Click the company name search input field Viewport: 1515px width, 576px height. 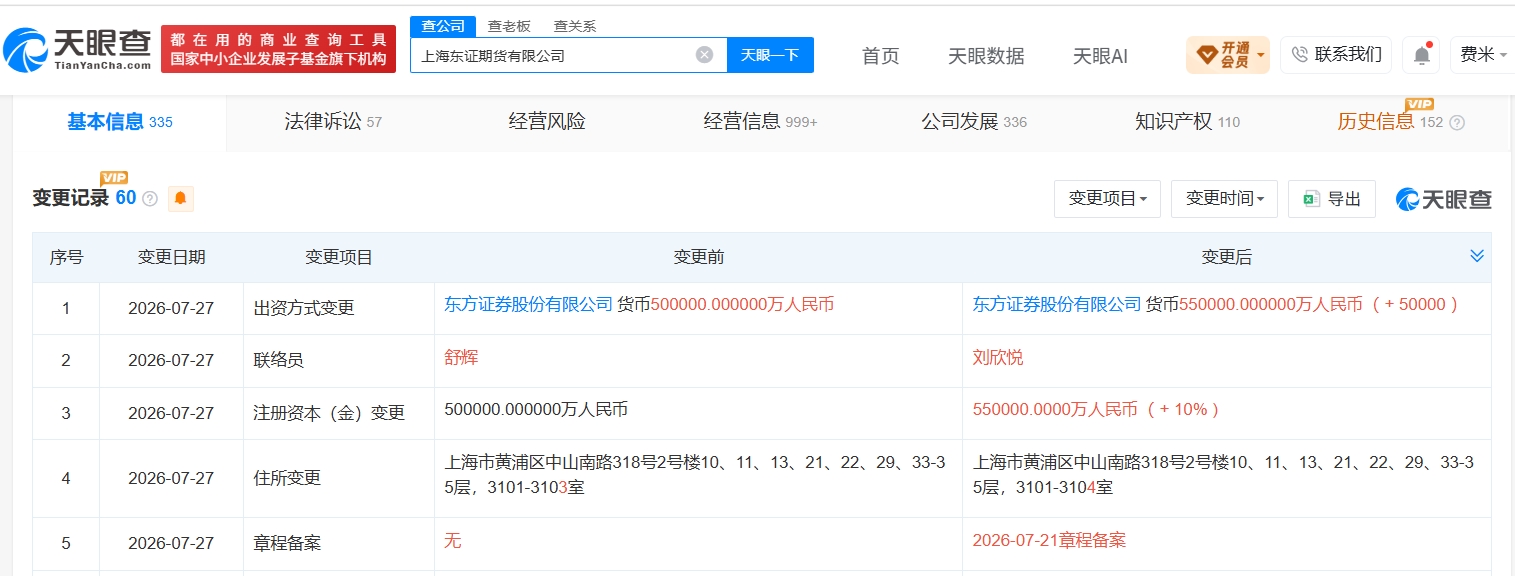tap(554, 55)
